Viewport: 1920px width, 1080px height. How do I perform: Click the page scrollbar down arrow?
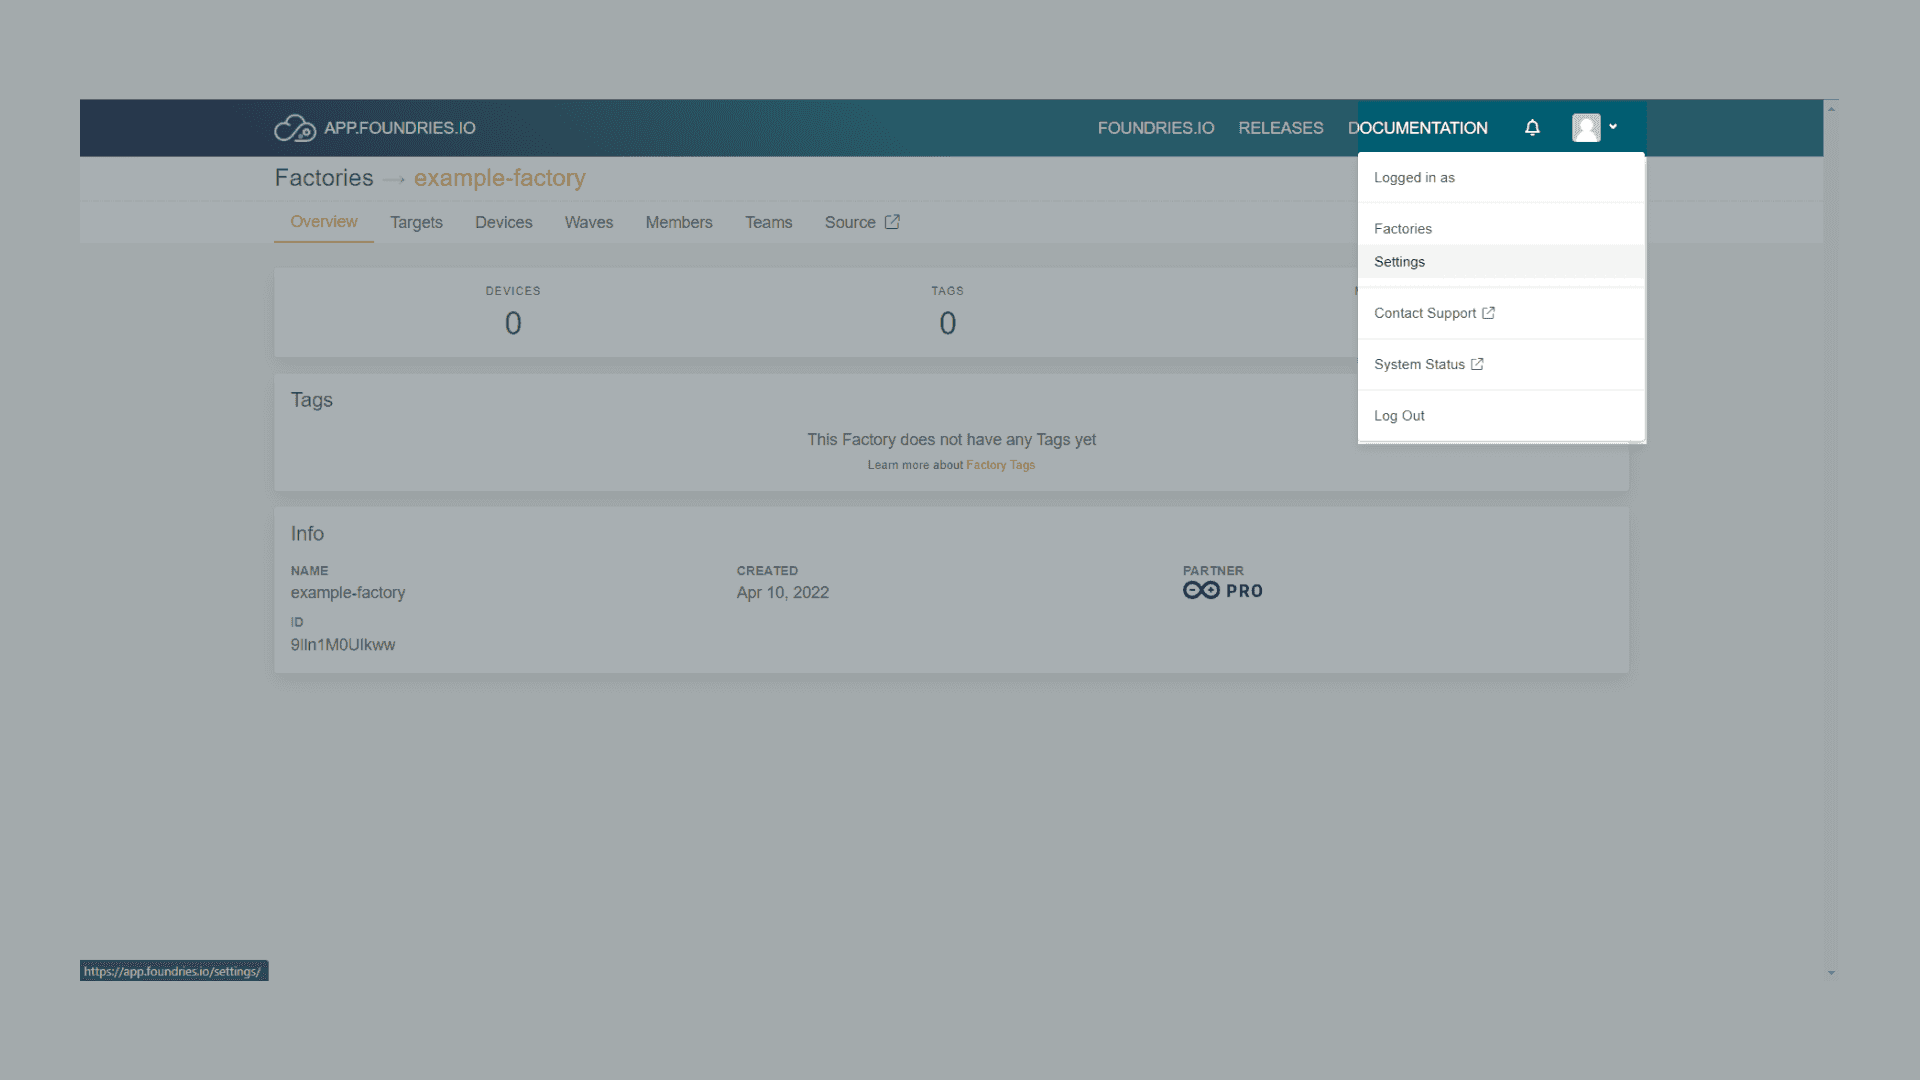point(1831,972)
